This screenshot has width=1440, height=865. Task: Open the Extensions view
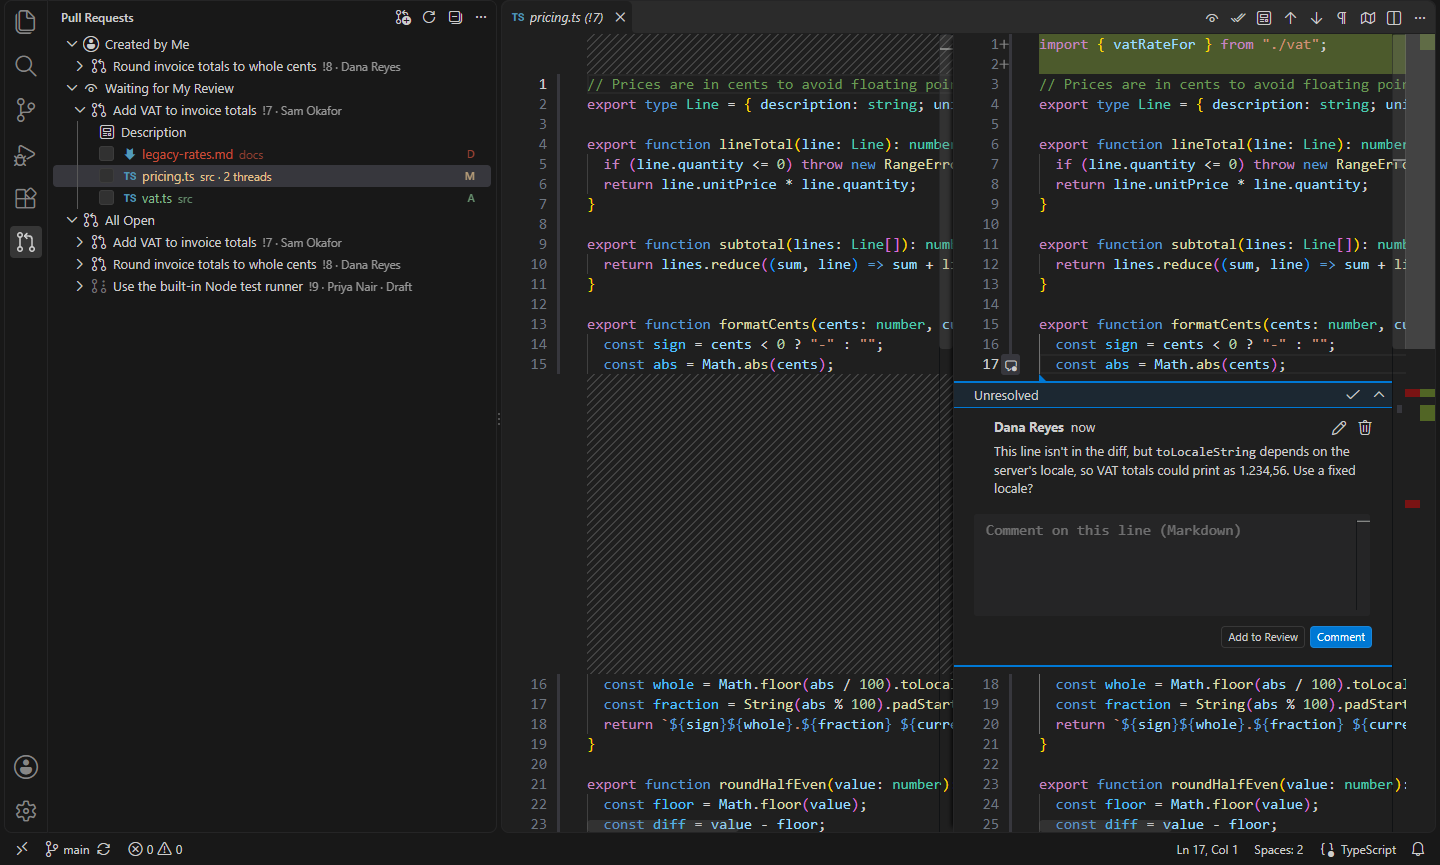(x=26, y=198)
